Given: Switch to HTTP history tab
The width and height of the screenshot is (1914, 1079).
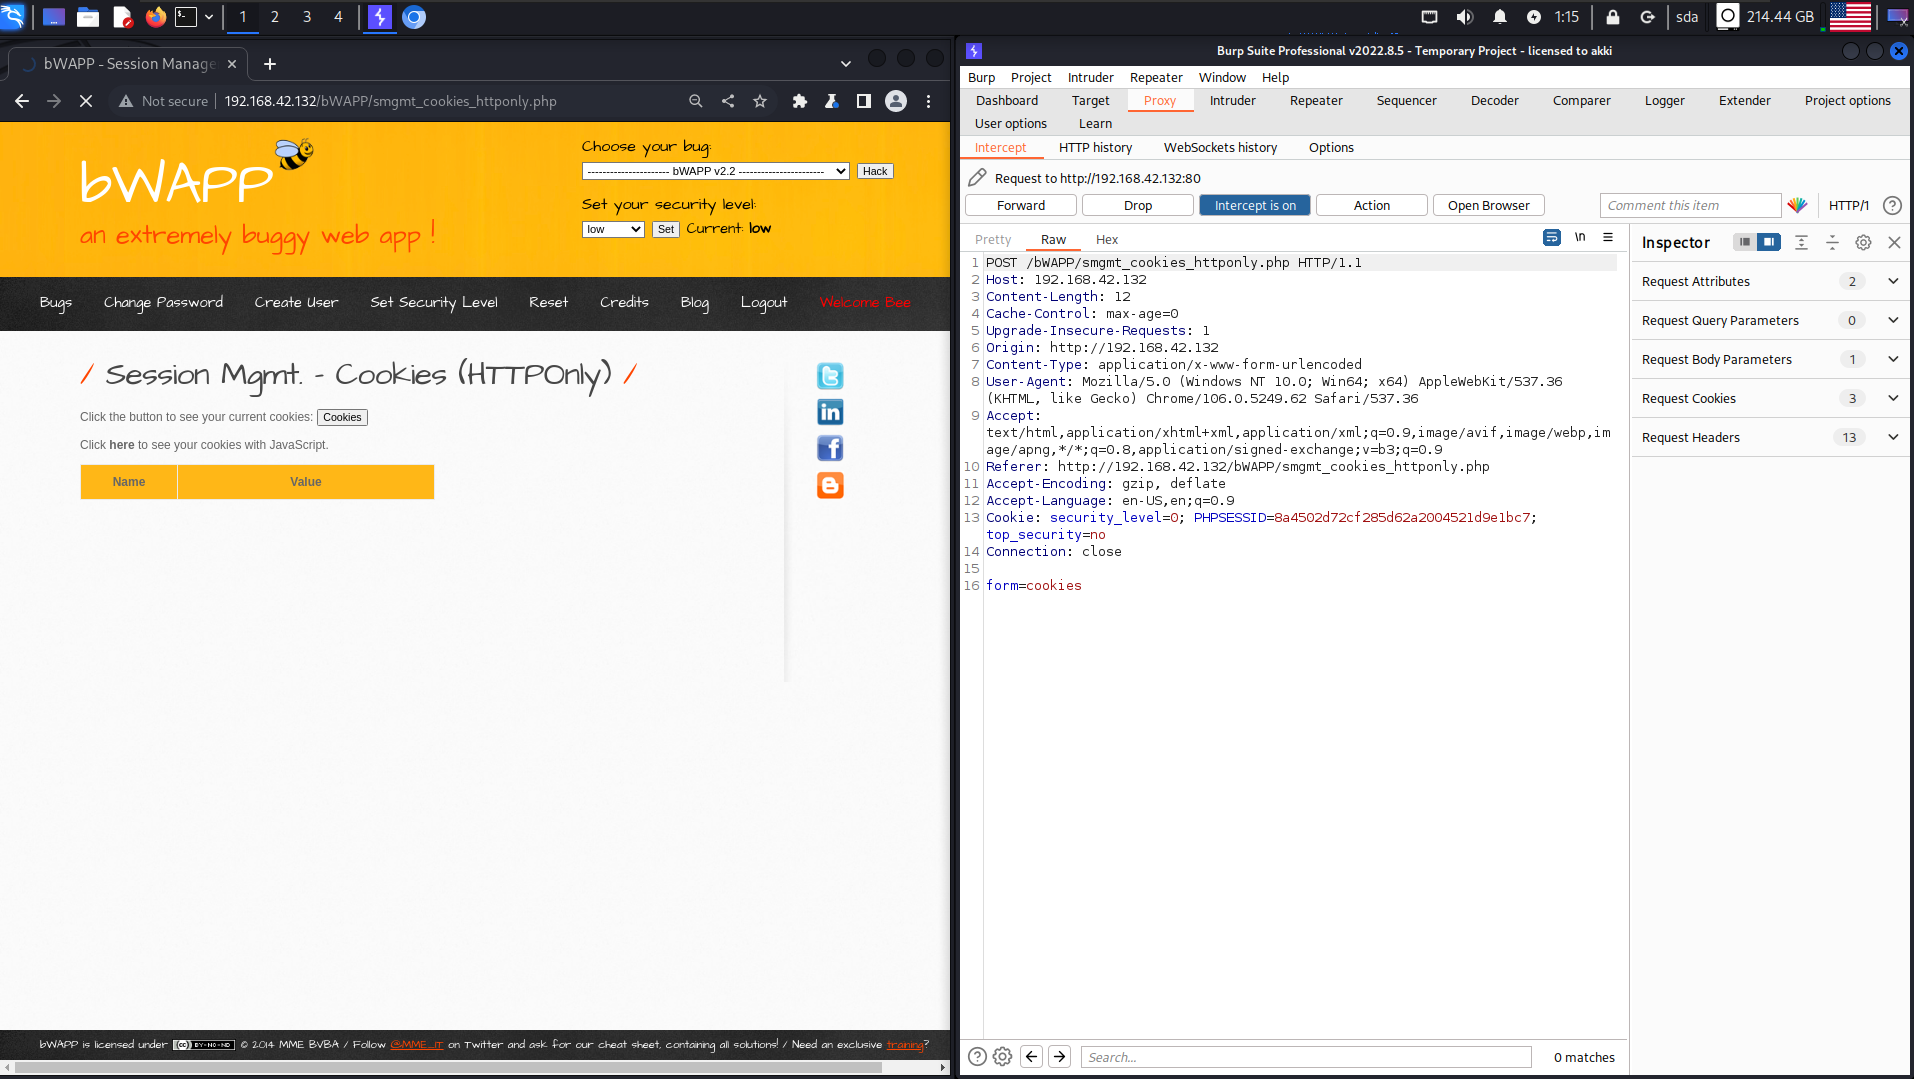Looking at the screenshot, I should 1095,147.
